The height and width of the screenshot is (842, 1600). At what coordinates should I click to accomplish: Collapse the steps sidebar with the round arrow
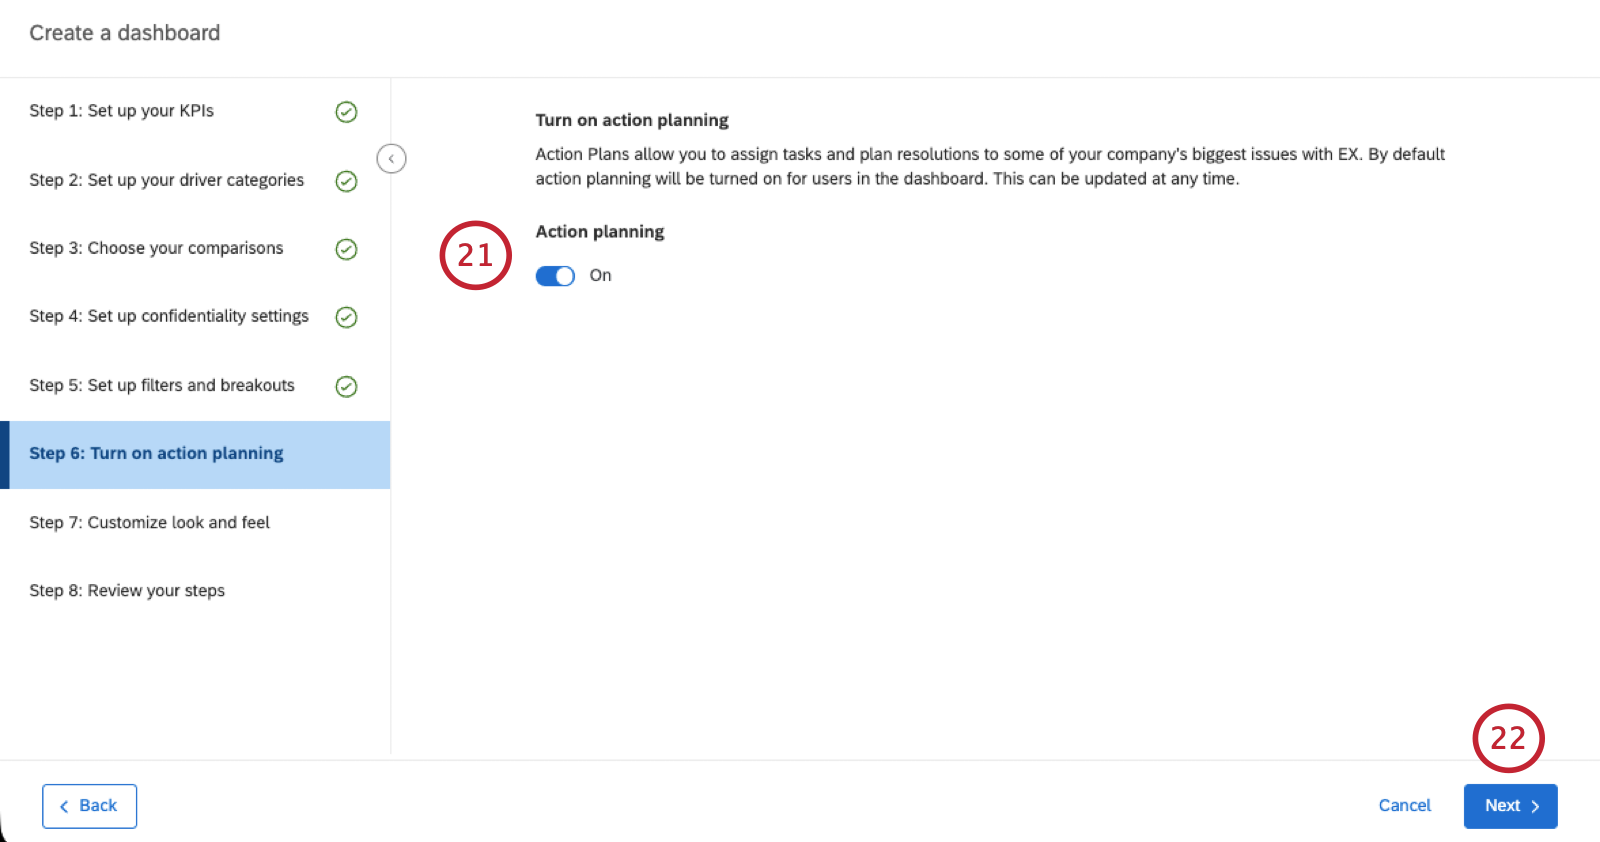click(x=391, y=158)
